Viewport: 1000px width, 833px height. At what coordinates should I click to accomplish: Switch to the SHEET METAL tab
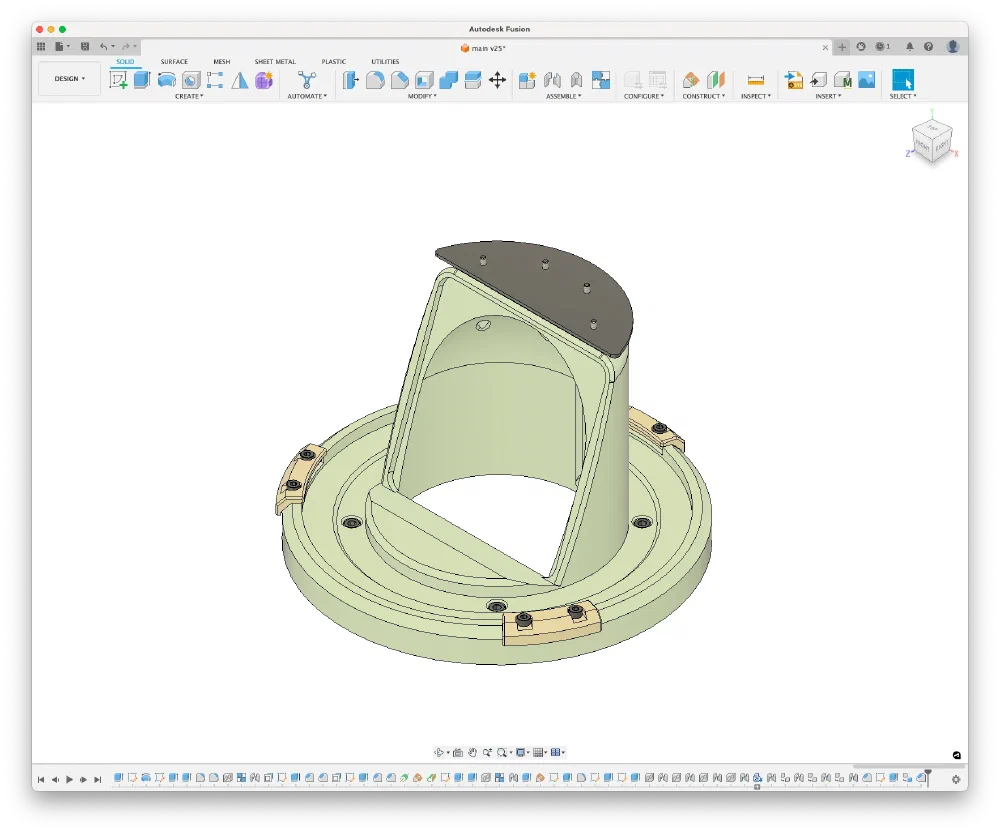275,62
